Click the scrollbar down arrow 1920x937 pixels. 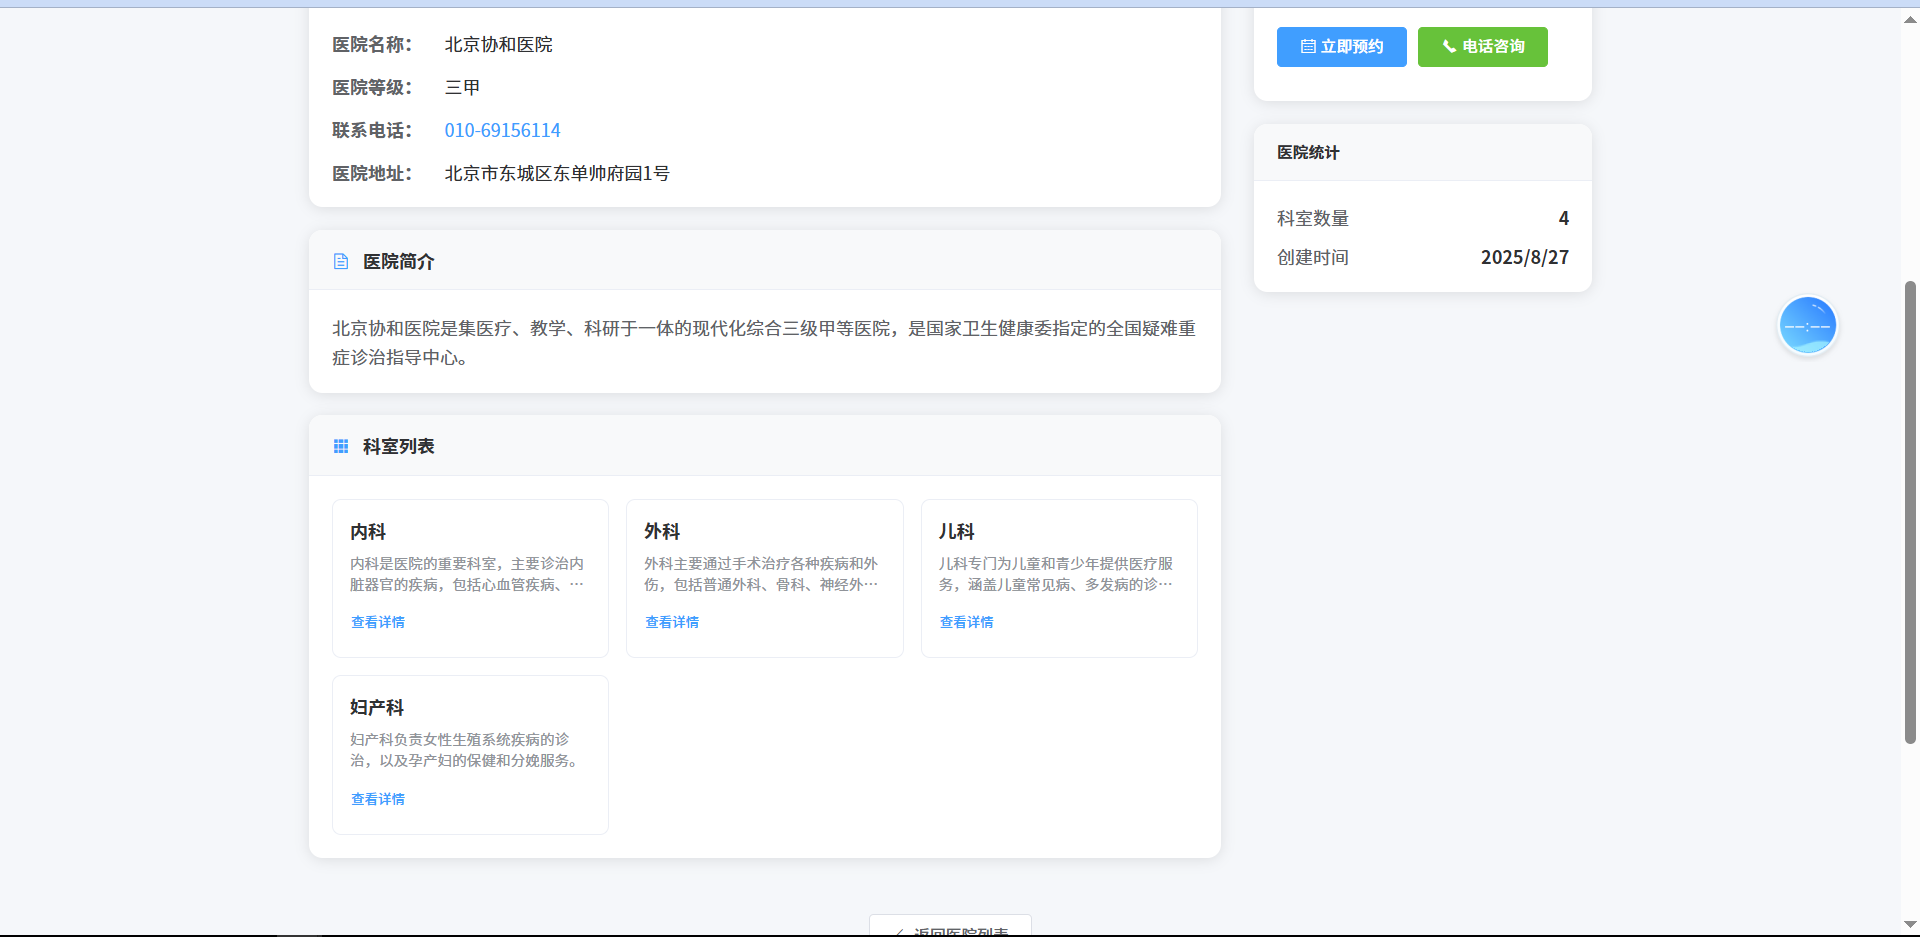[1910, 924]
